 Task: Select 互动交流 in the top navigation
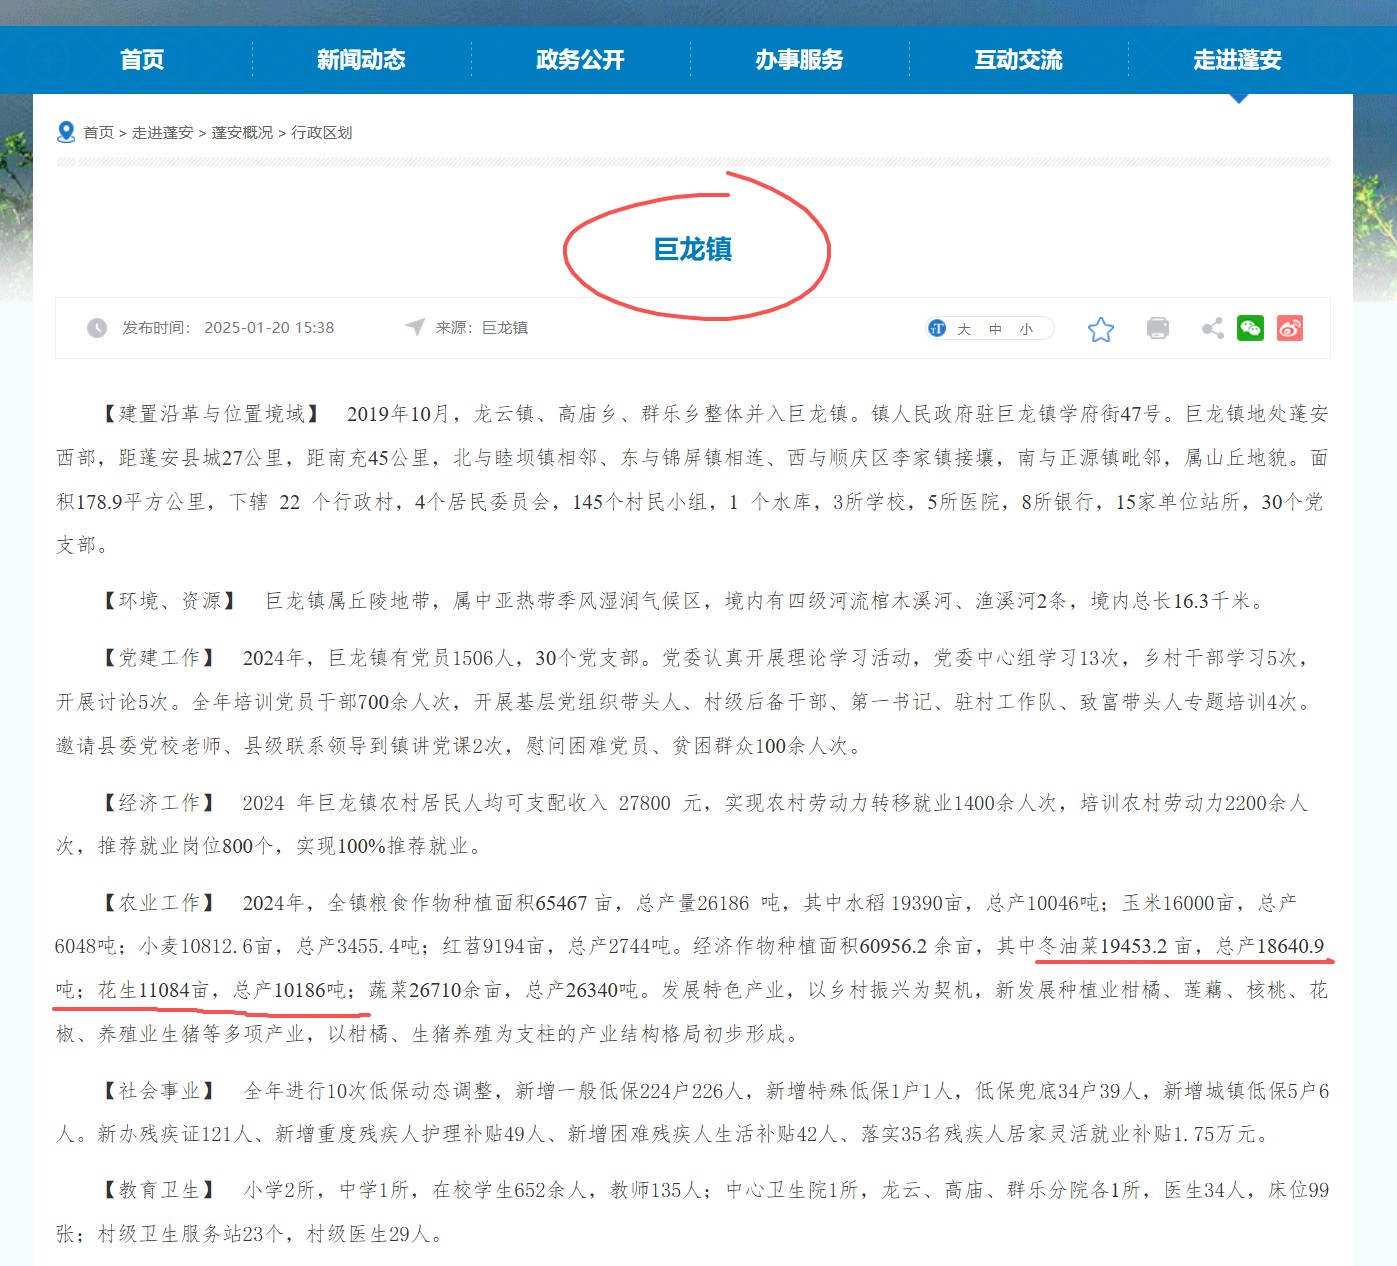[x=1018, y=60]
